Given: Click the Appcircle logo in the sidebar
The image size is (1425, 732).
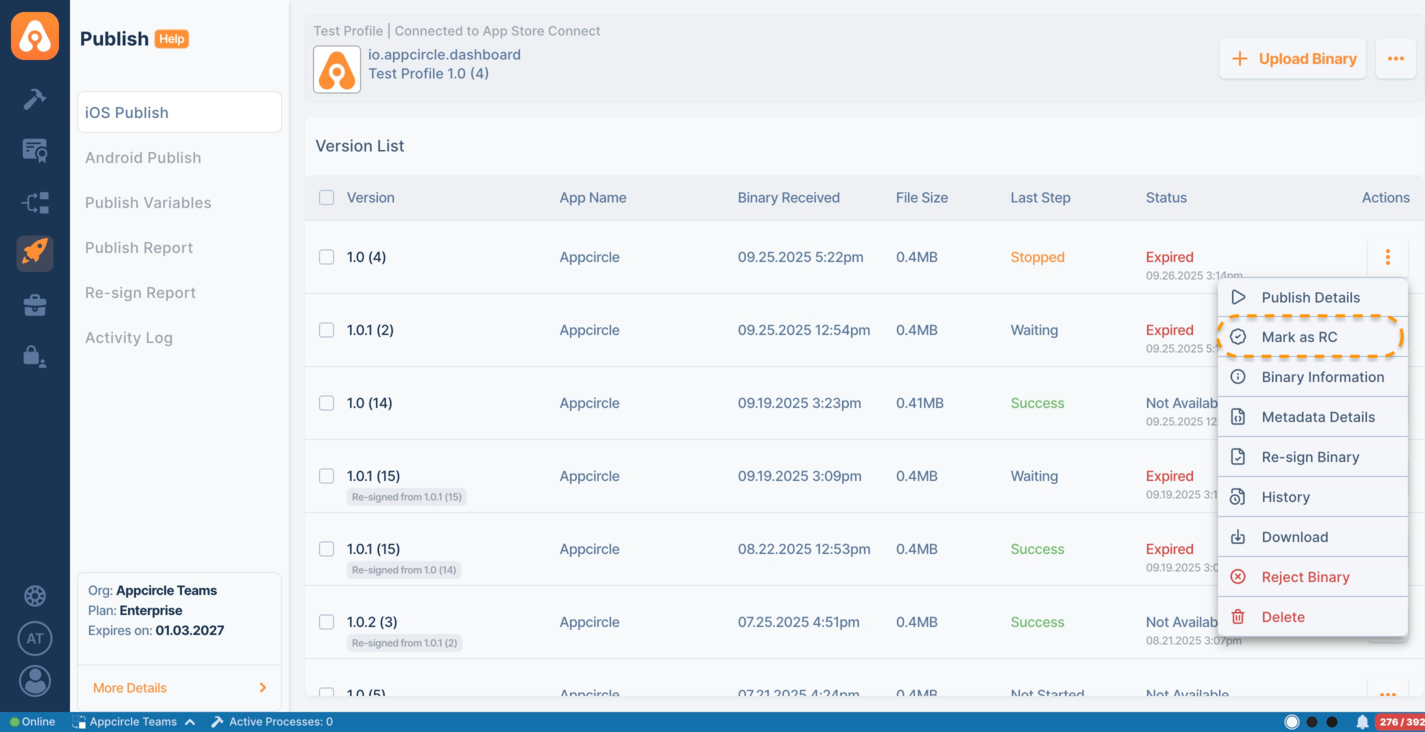Looking at the screenshot, I should pos(35,37).
